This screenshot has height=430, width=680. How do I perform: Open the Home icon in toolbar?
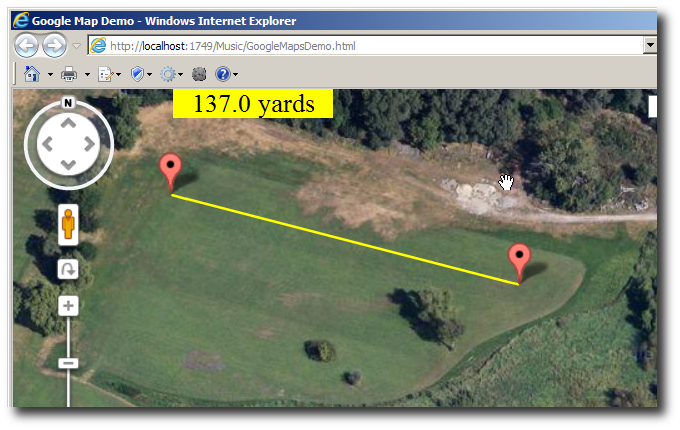click(x=32, y=74)
